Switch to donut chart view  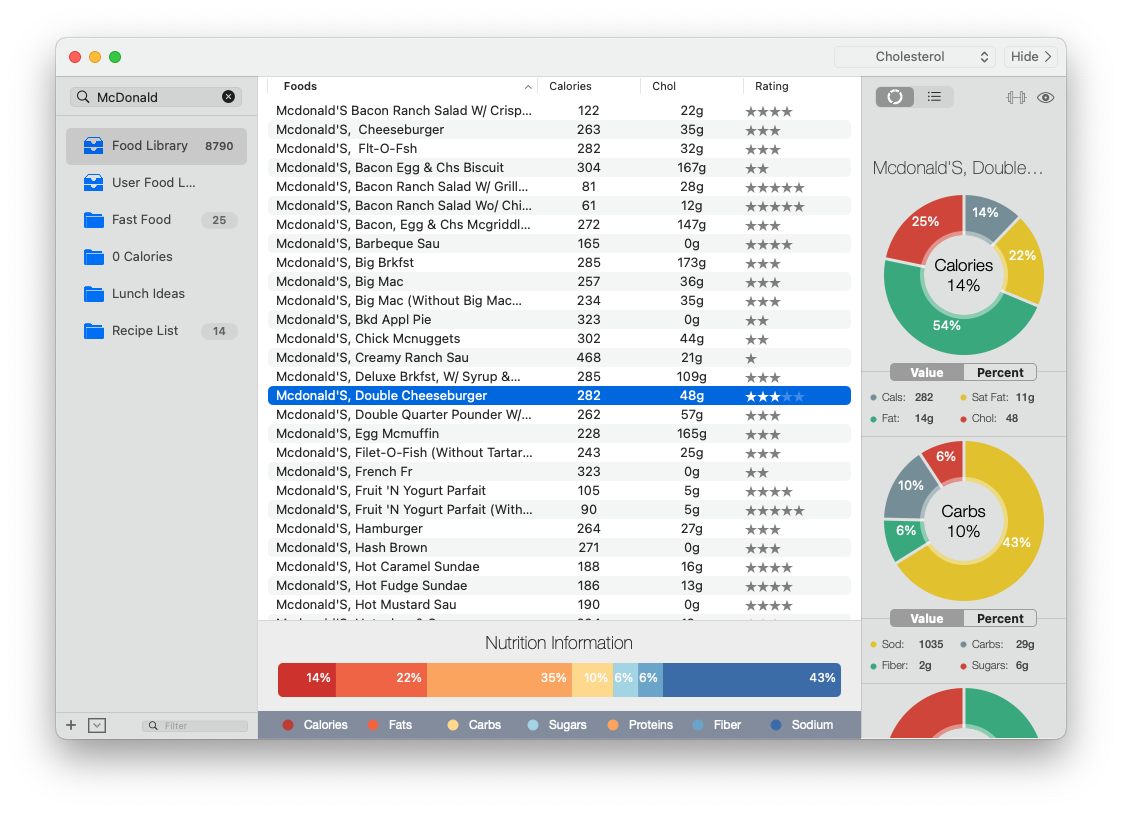pyautogui.click(x=895, y=97)
